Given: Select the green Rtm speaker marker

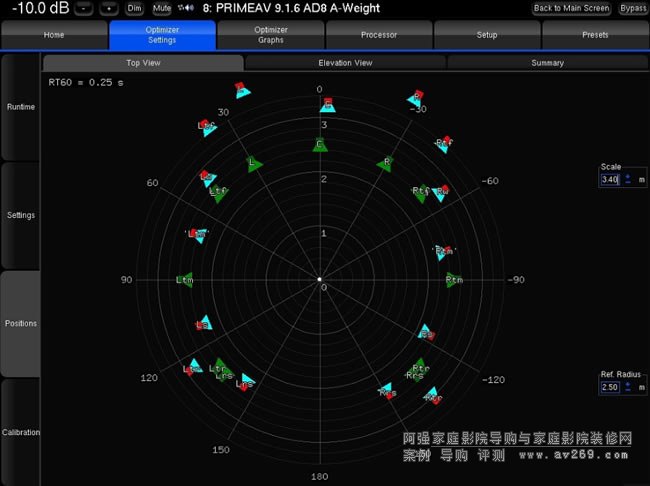Looking at the screenshot, I should tap(454, 281).
